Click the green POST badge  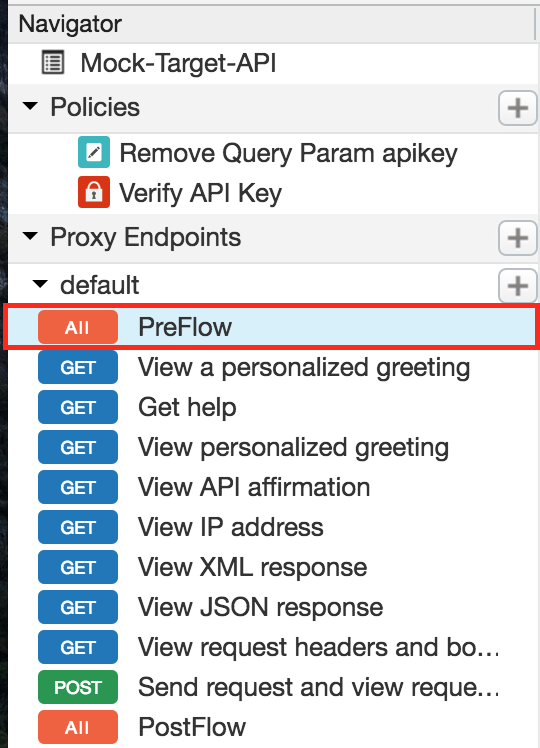coord(78,687)
